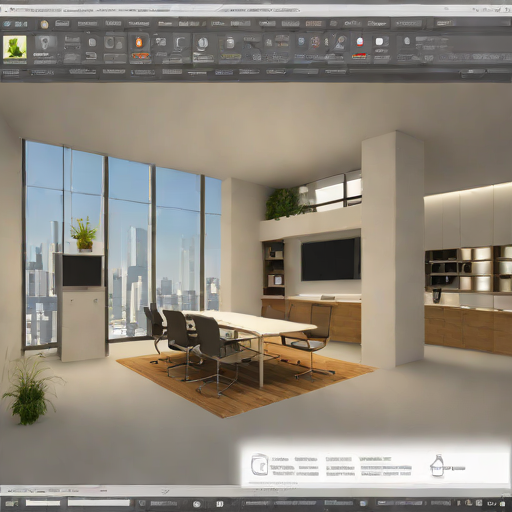
Task: Click the first white input field in the bottom bar
Action: pos(43,503)
